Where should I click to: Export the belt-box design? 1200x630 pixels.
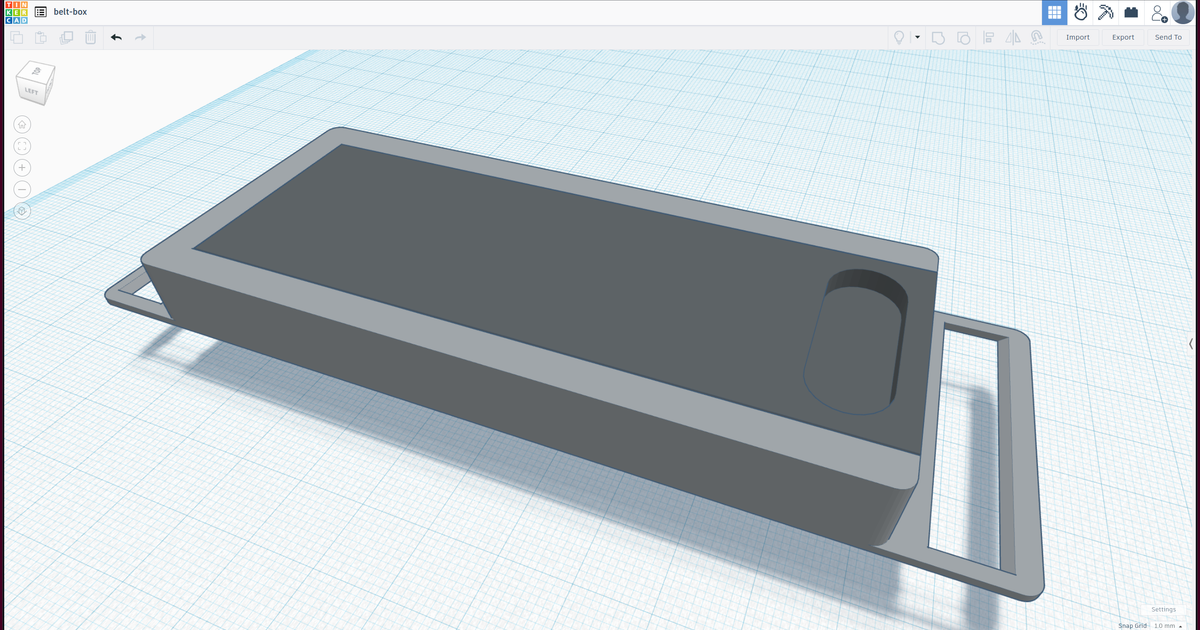(x=1122, y=36)
